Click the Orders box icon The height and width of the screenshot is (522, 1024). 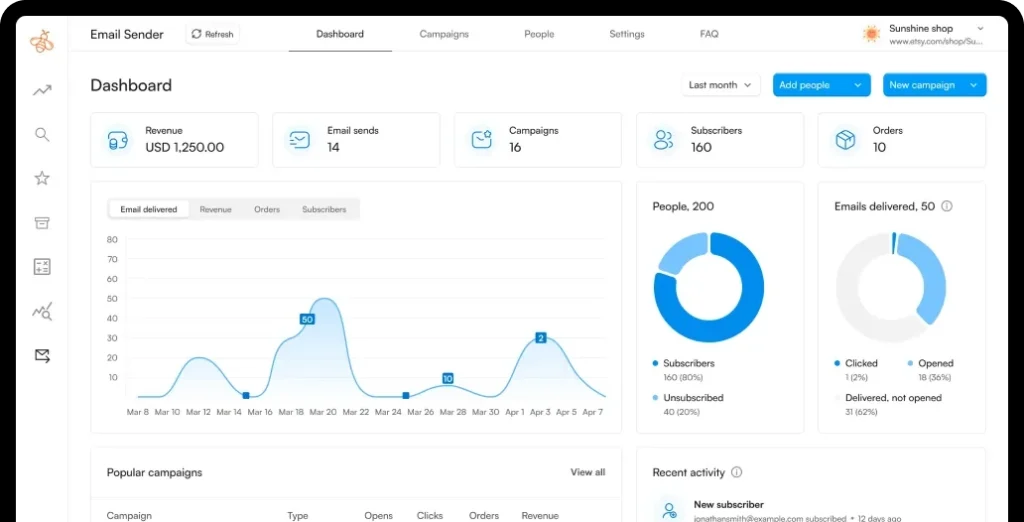click(845, 140)
